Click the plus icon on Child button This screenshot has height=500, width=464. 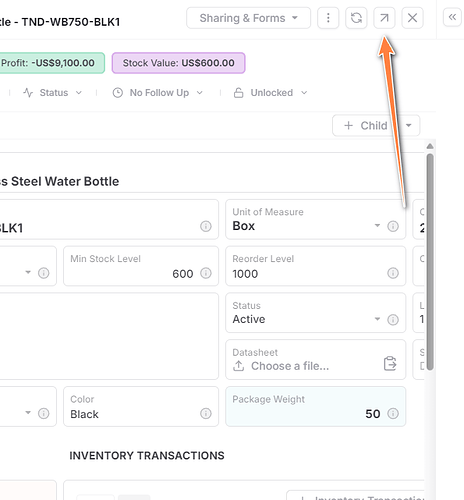click(348, 126)
